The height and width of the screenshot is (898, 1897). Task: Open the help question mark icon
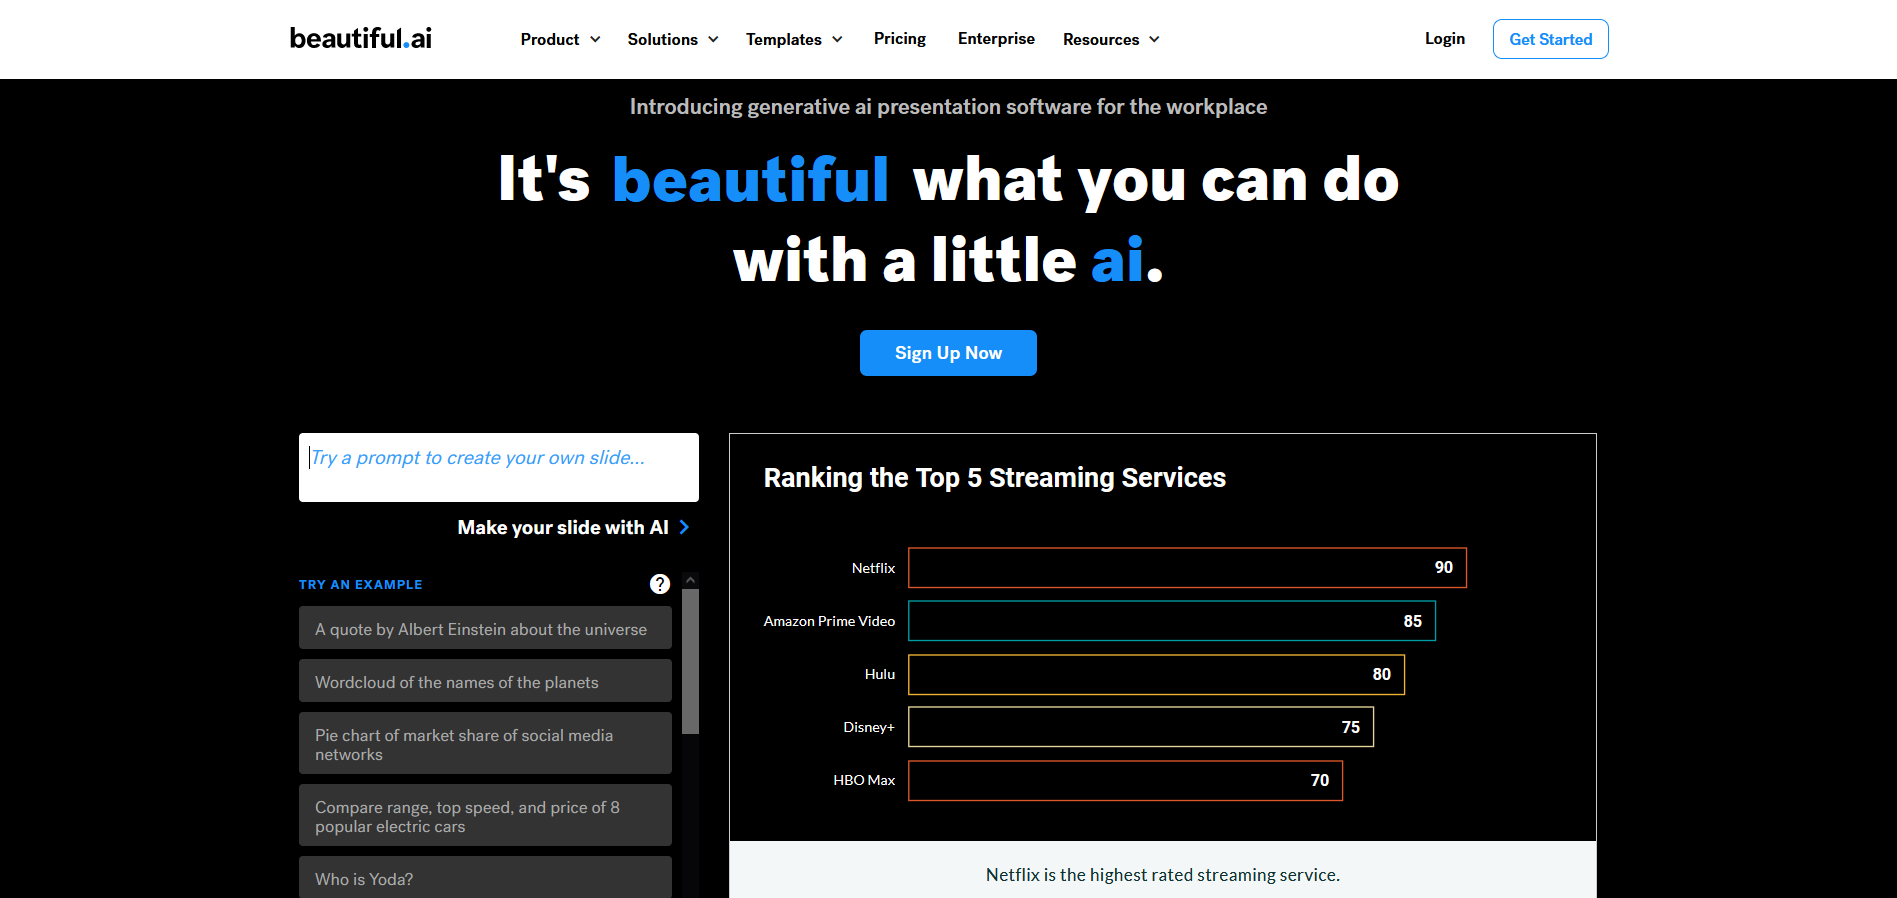tap(660, 584)
